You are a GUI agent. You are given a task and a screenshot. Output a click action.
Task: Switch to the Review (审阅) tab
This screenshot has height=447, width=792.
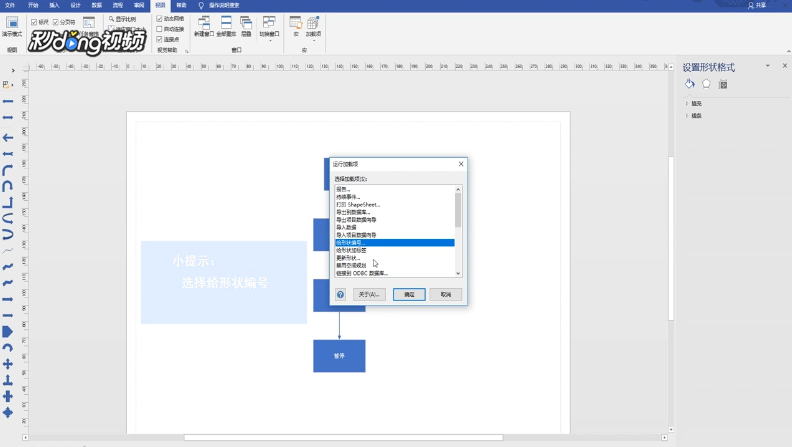(139, 5)
